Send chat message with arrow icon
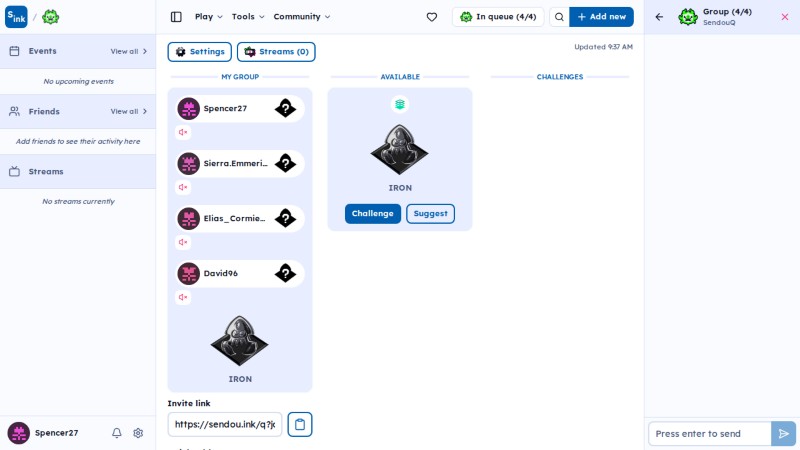The width and height of the screenshot is (800, 450). click(784, 434)
